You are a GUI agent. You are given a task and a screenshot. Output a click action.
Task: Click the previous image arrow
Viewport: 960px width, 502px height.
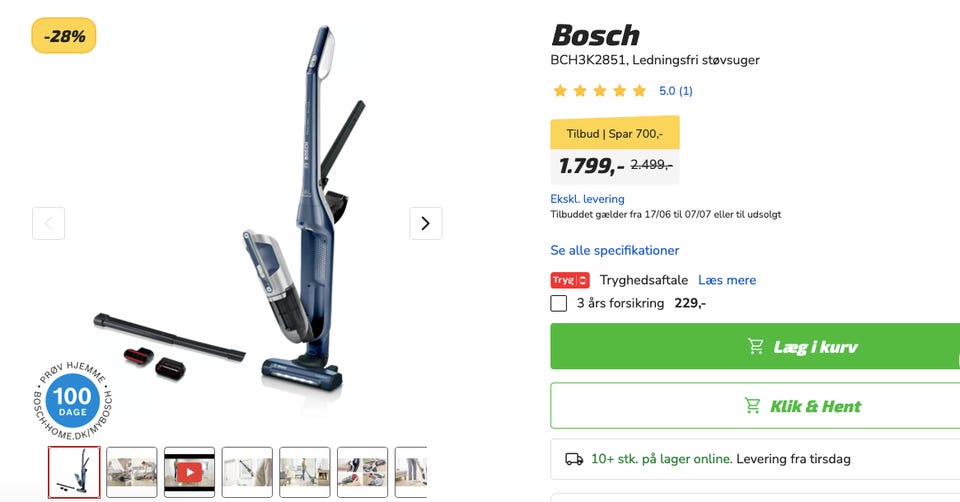(x=48, y=223)
